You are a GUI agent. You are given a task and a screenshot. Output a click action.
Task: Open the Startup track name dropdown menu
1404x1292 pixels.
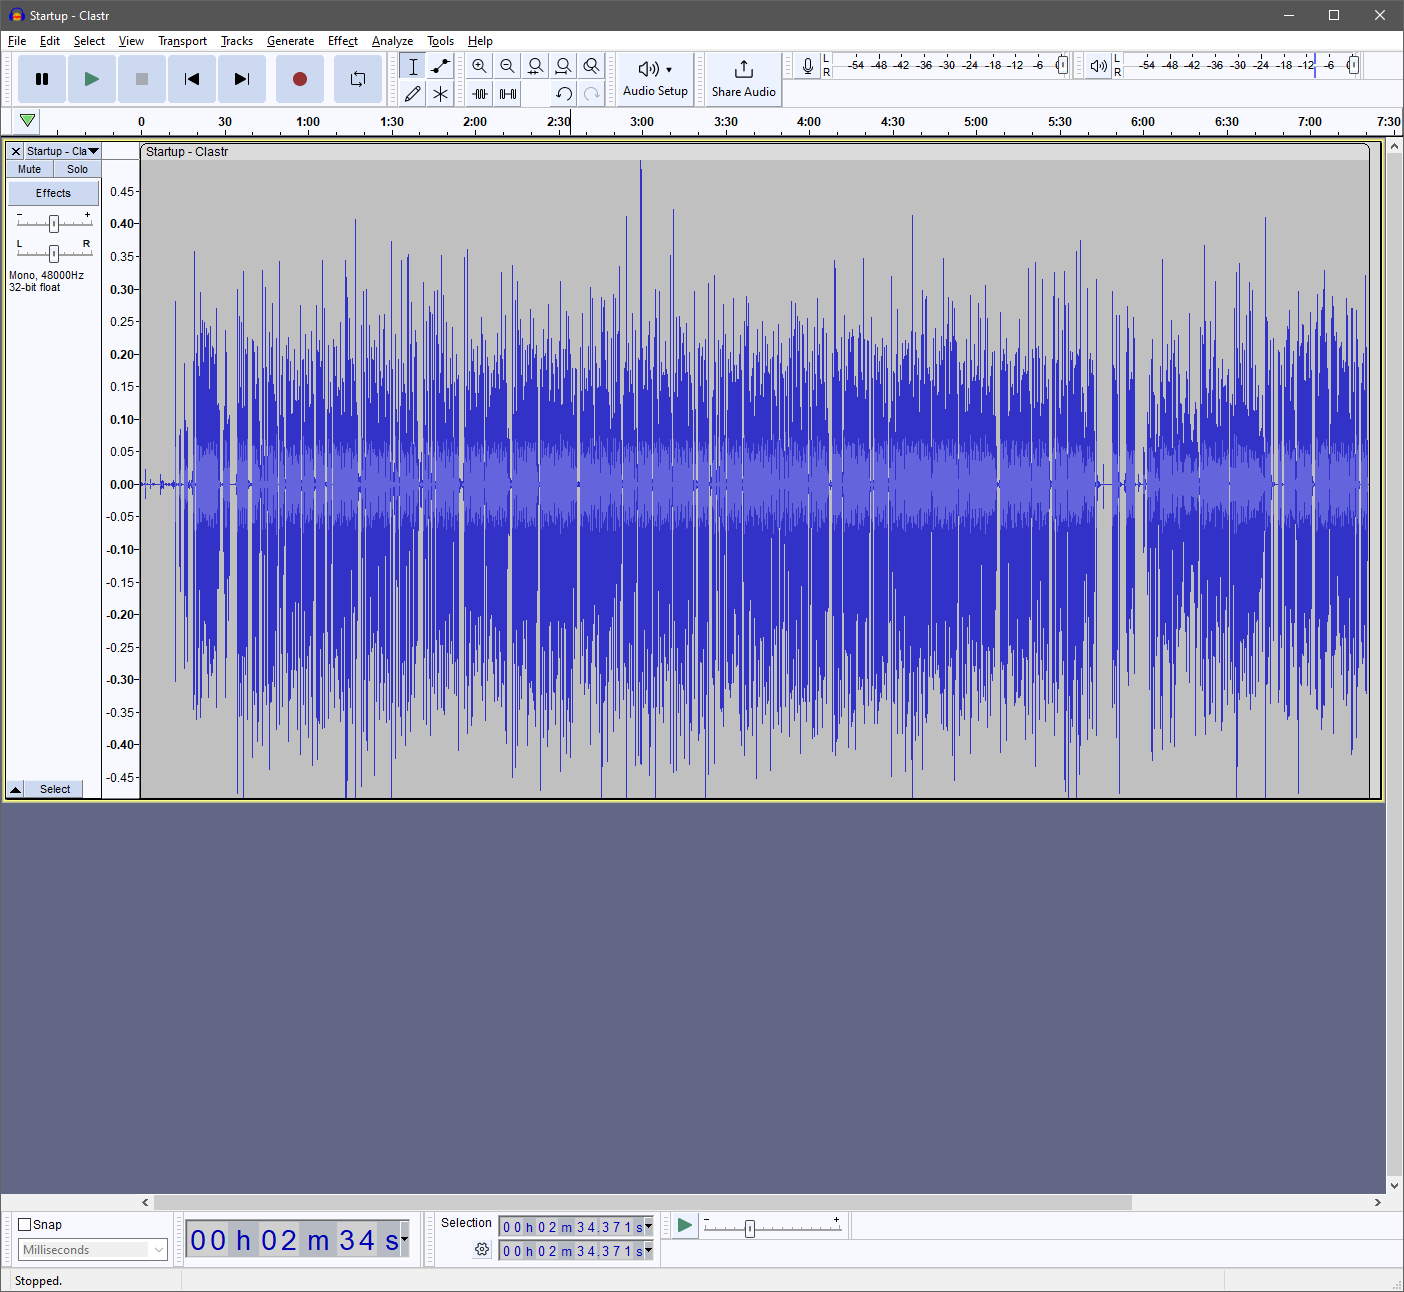pyautogui.click(x=62, y=151)
